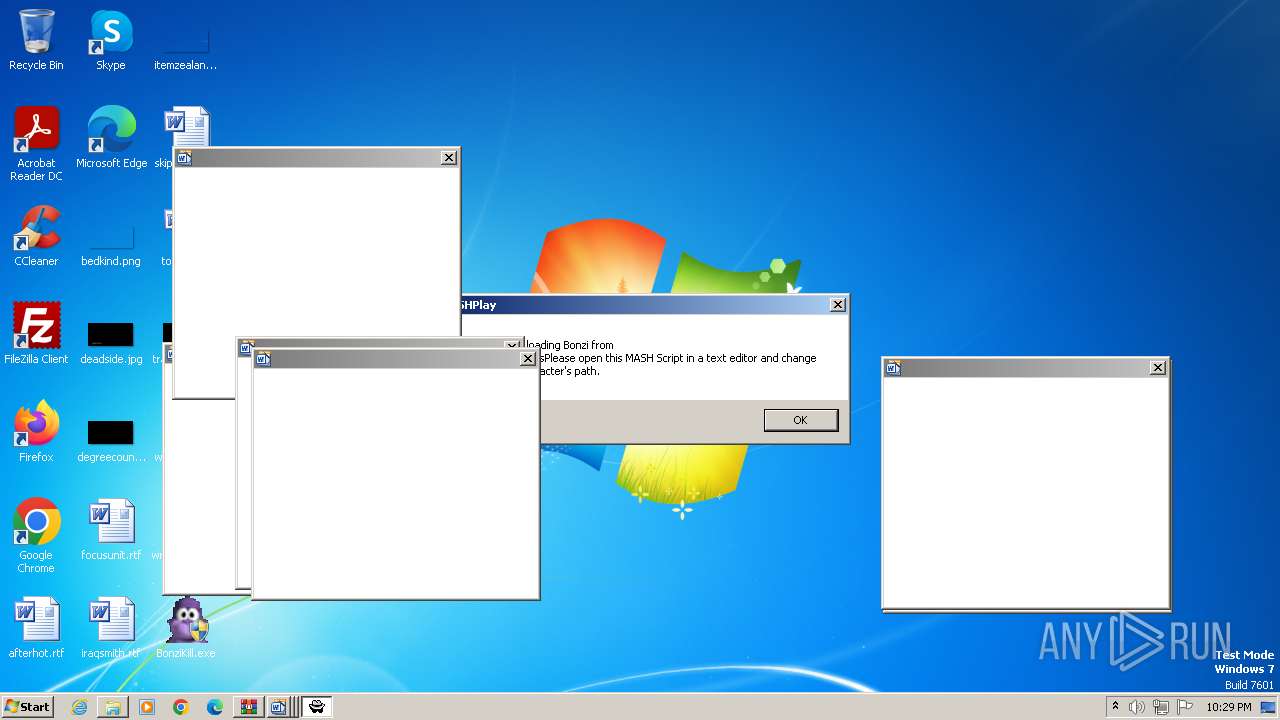Click the right blank window's title icon
Screen dimensions: 1280x720
point(893,368)
